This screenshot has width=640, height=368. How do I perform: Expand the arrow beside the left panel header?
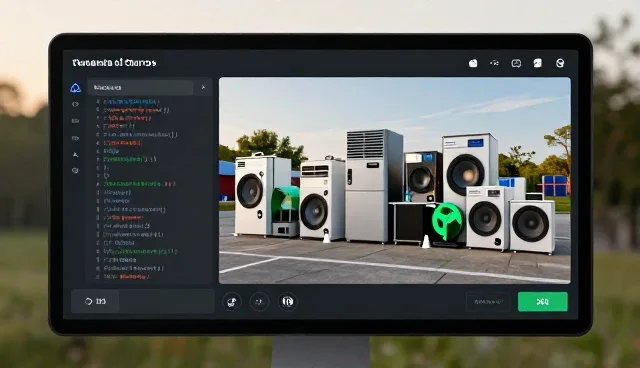click(203, 87)
